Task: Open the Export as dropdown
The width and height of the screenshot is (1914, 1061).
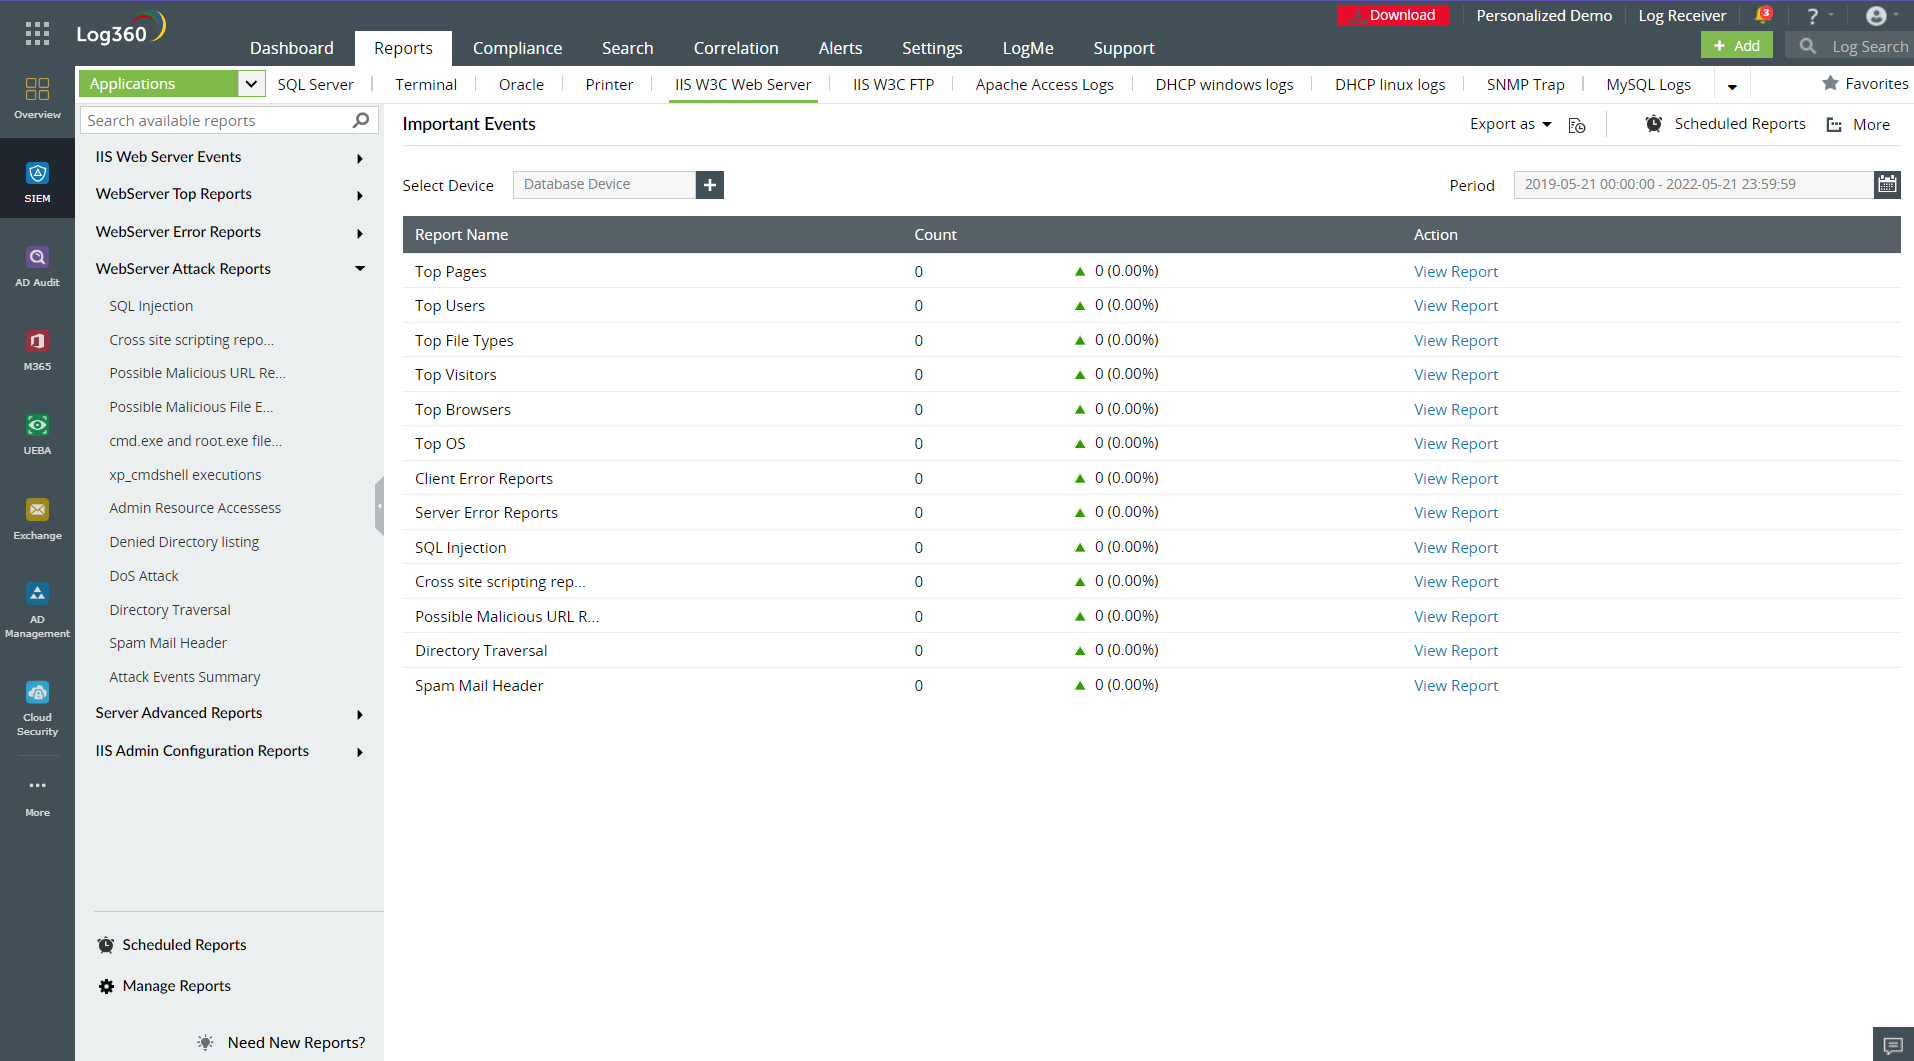Action: pos(1510,124)
